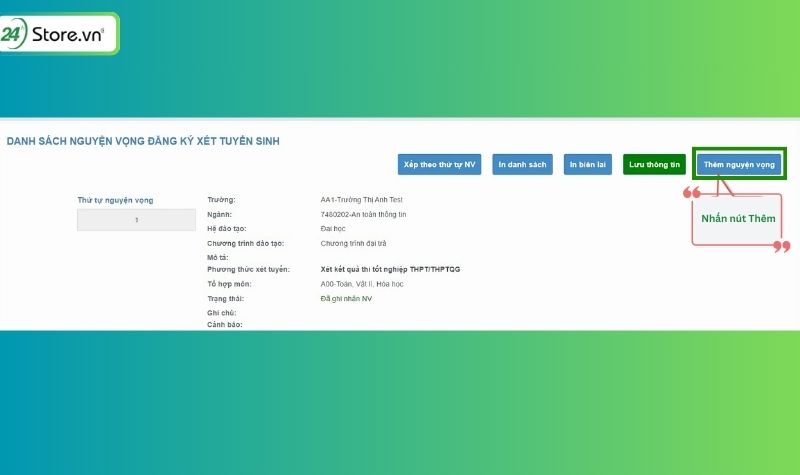
Task: Click the Trạng thái: label
Action: coord(226,298)
